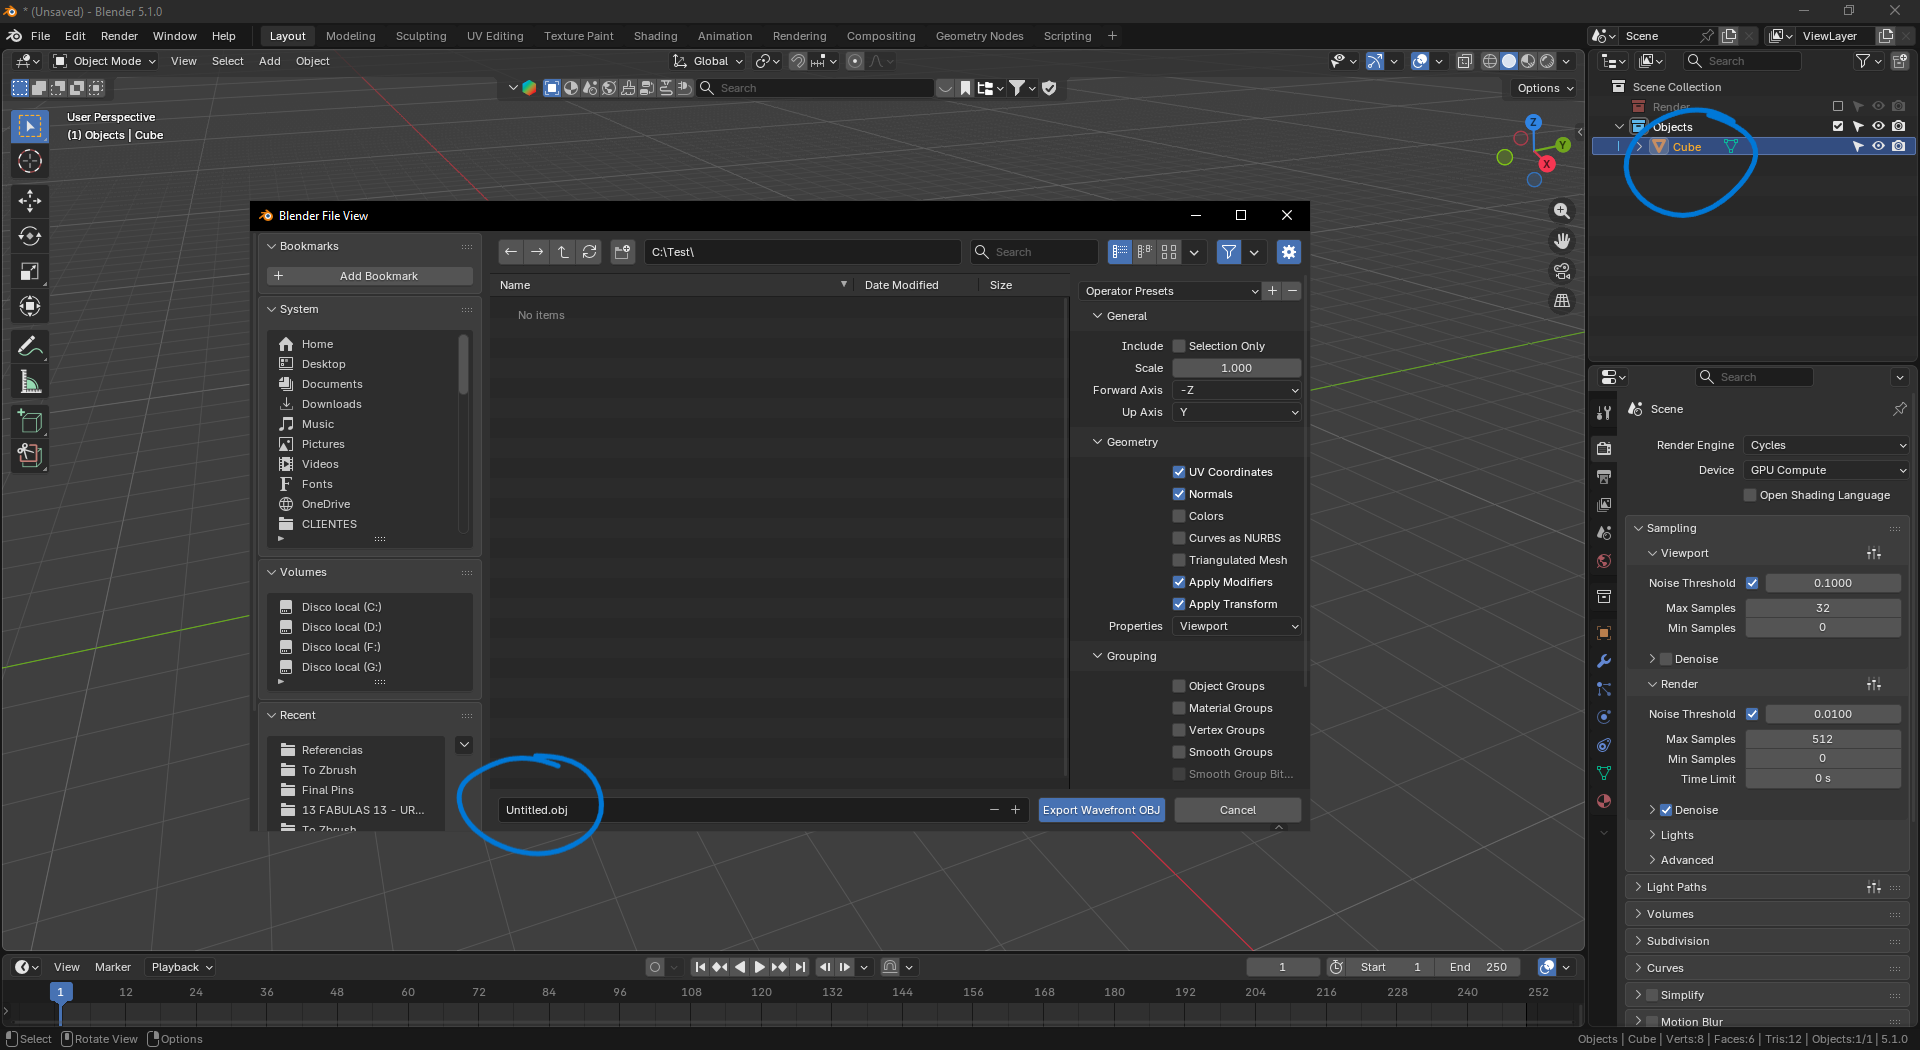Click the viewport Noise Threshold 0.1000 slider
This screenshot has width=1920, height=1050.
(1833, 583)
